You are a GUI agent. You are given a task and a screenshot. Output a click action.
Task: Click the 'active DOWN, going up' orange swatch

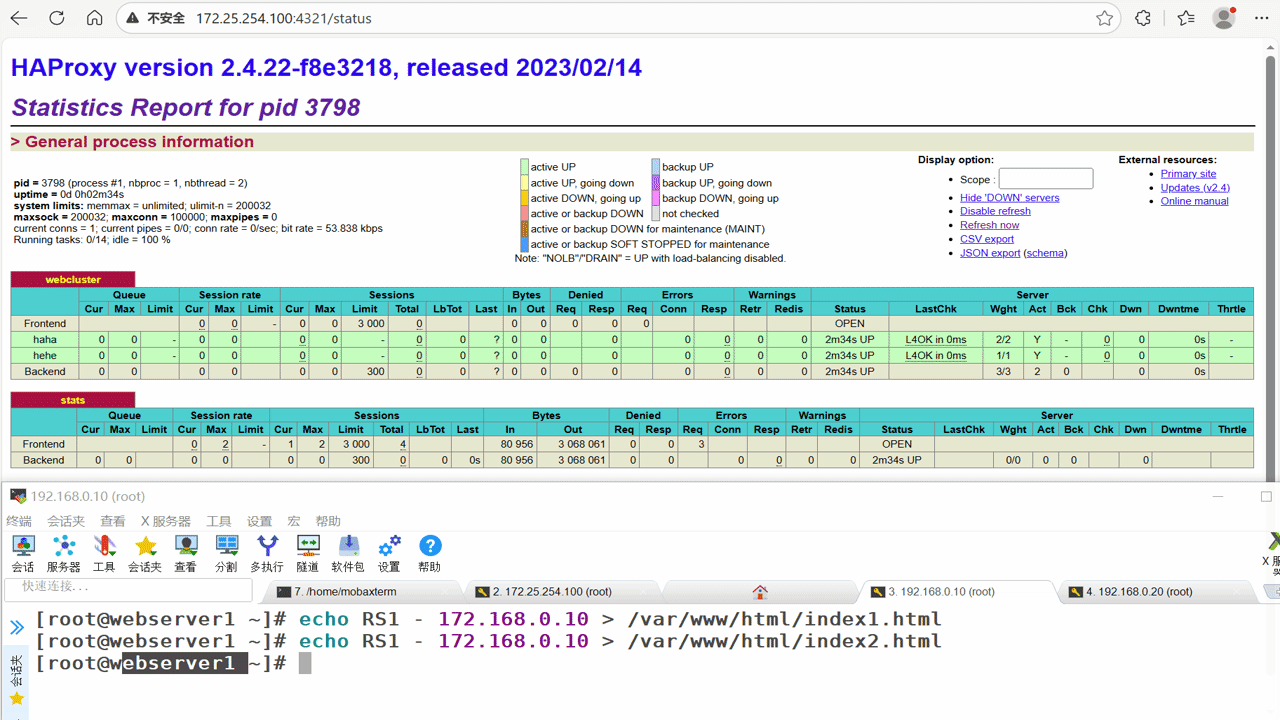coord(524,198)
